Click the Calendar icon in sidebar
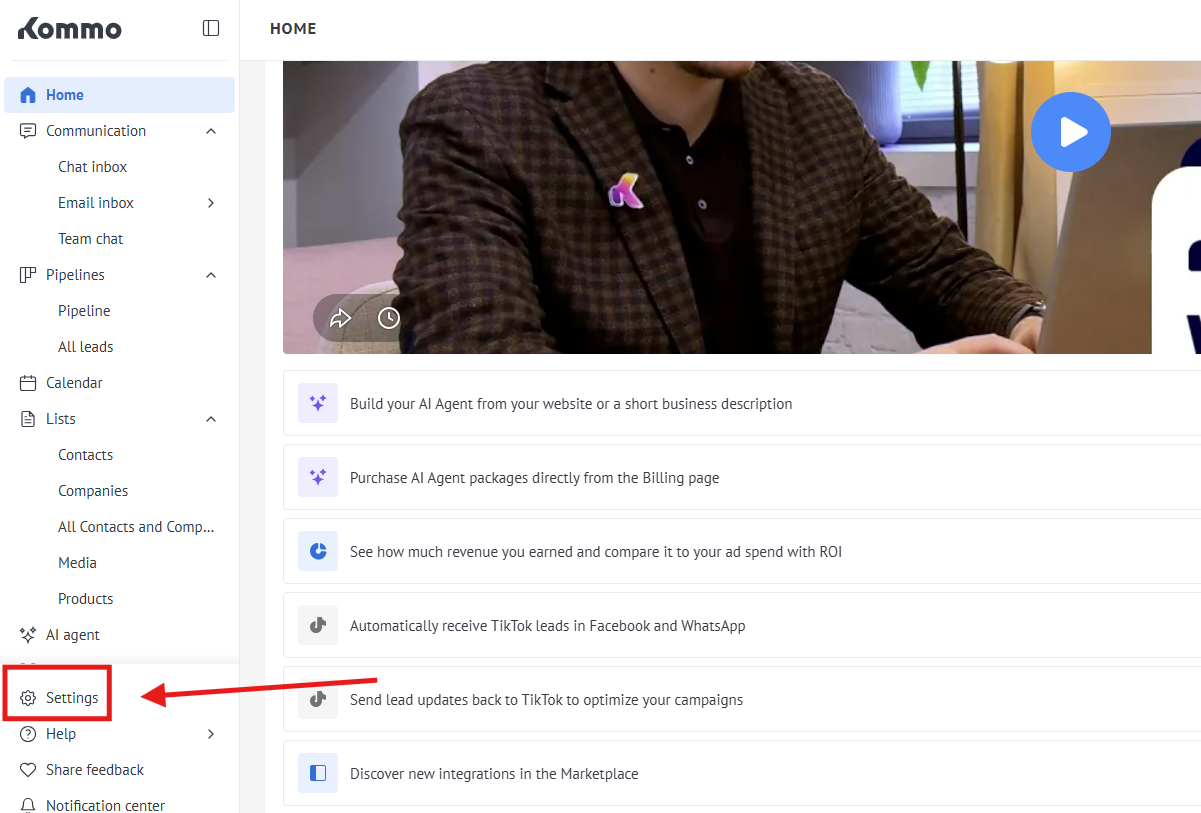1201x813 pixels. (x=28, y=383)
